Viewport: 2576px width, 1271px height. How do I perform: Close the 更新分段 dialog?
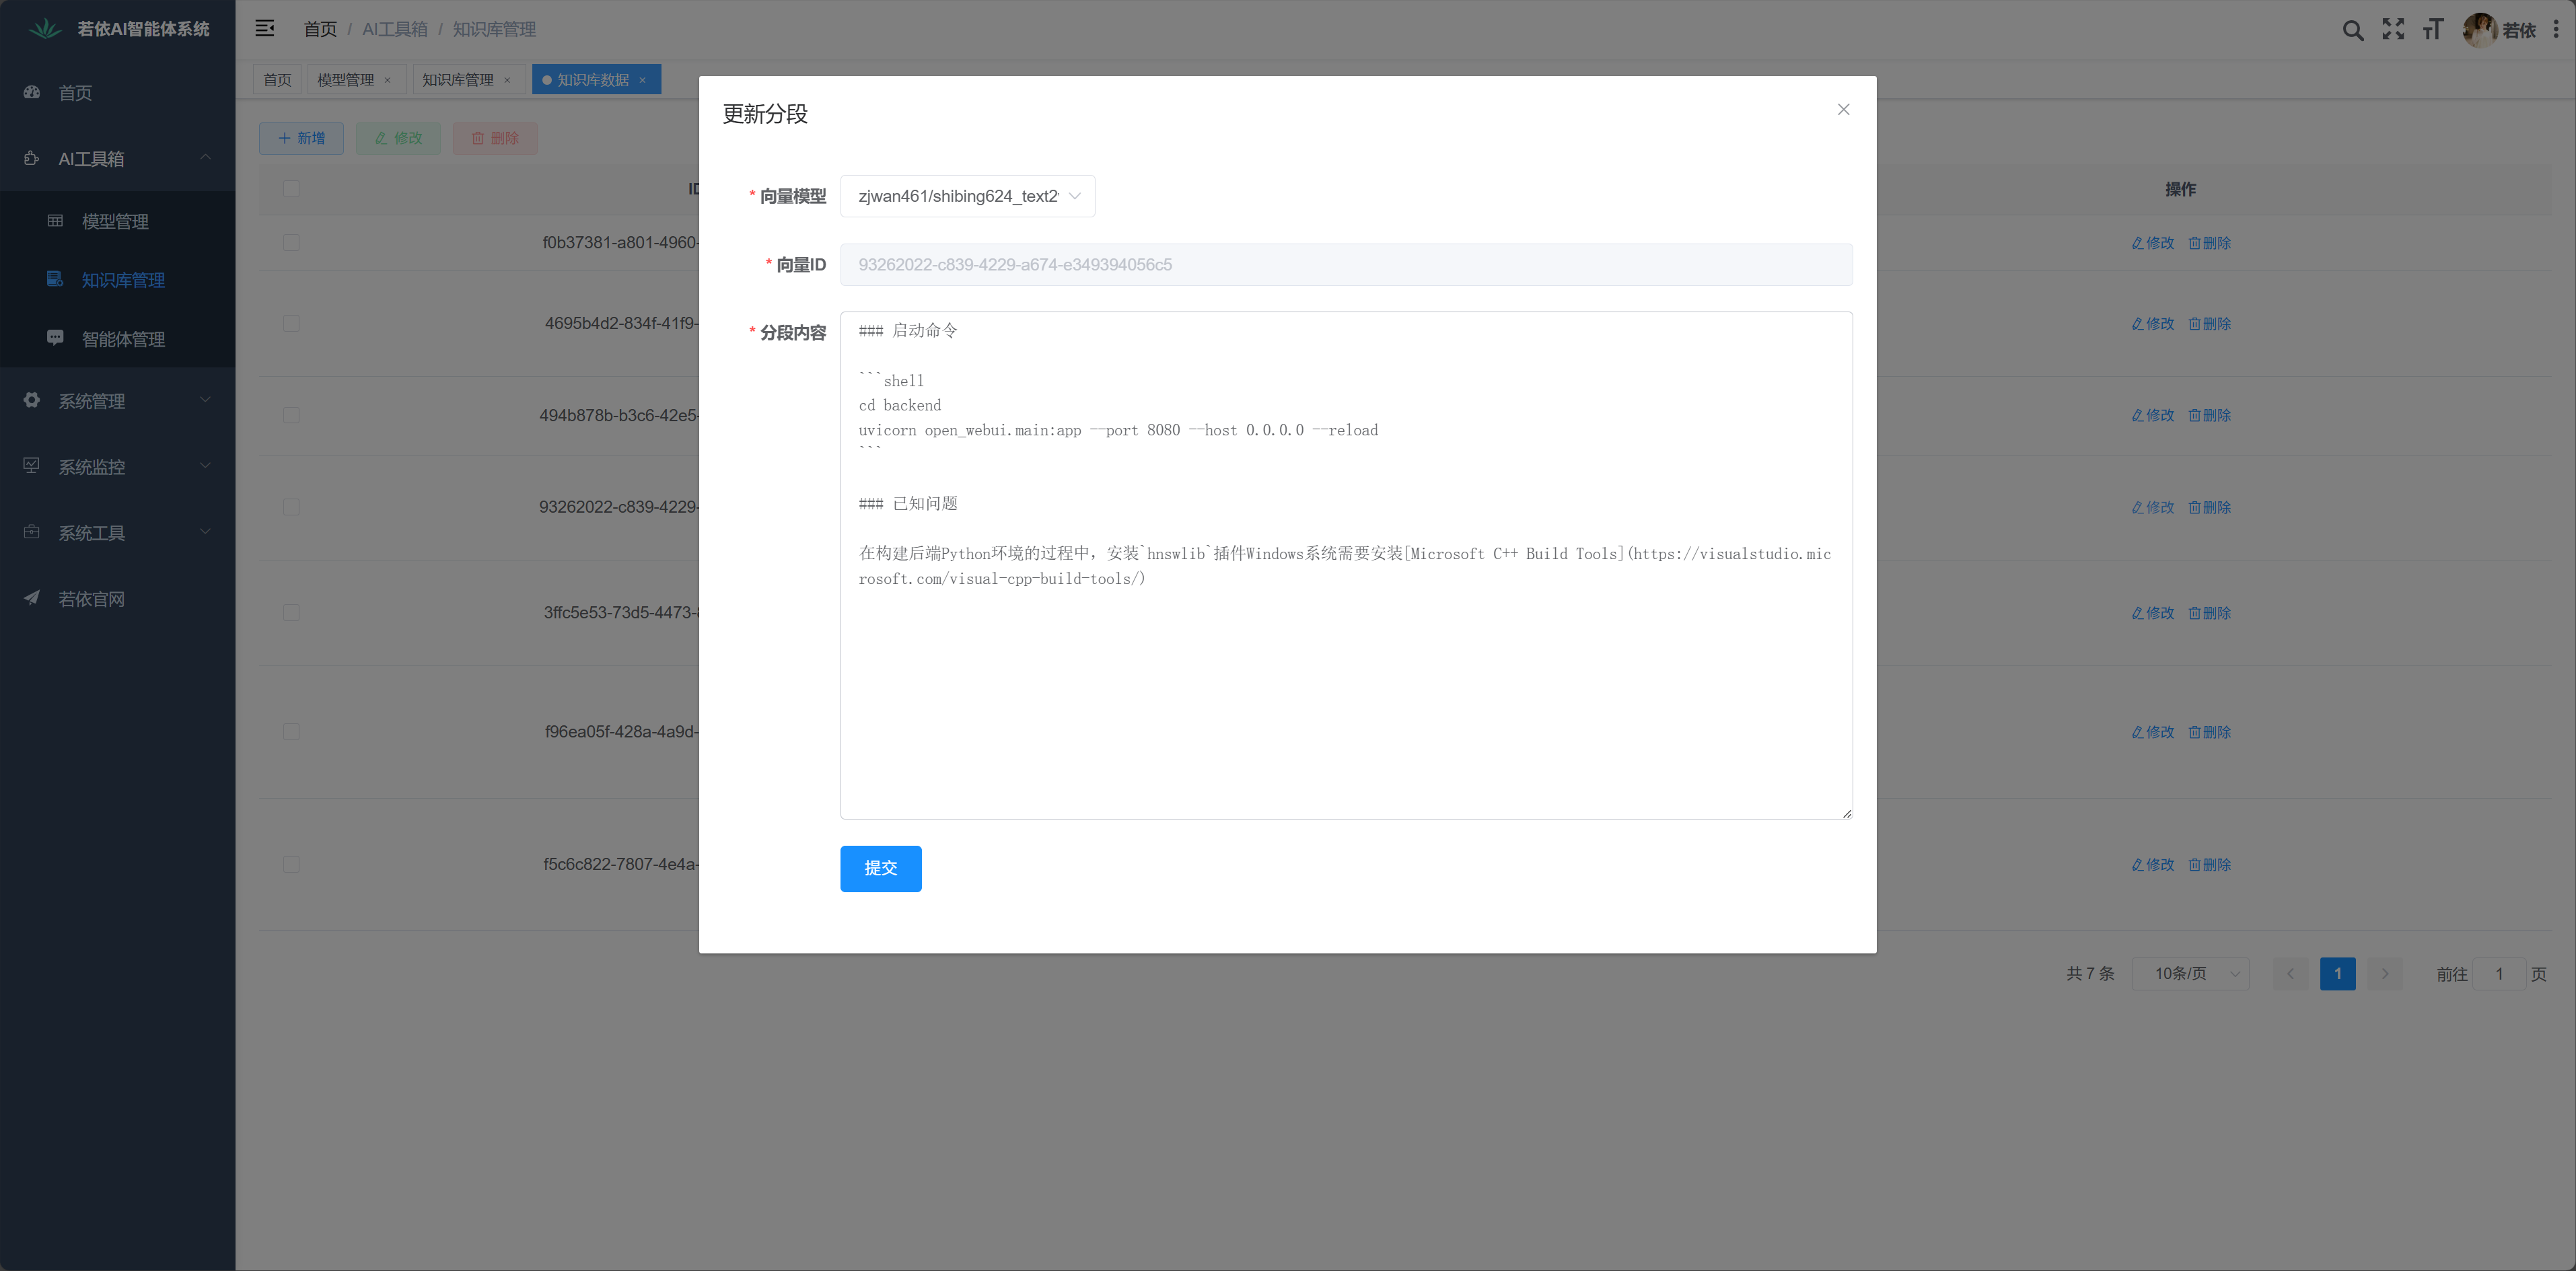pyautogui.click(x=1843, y=110)
